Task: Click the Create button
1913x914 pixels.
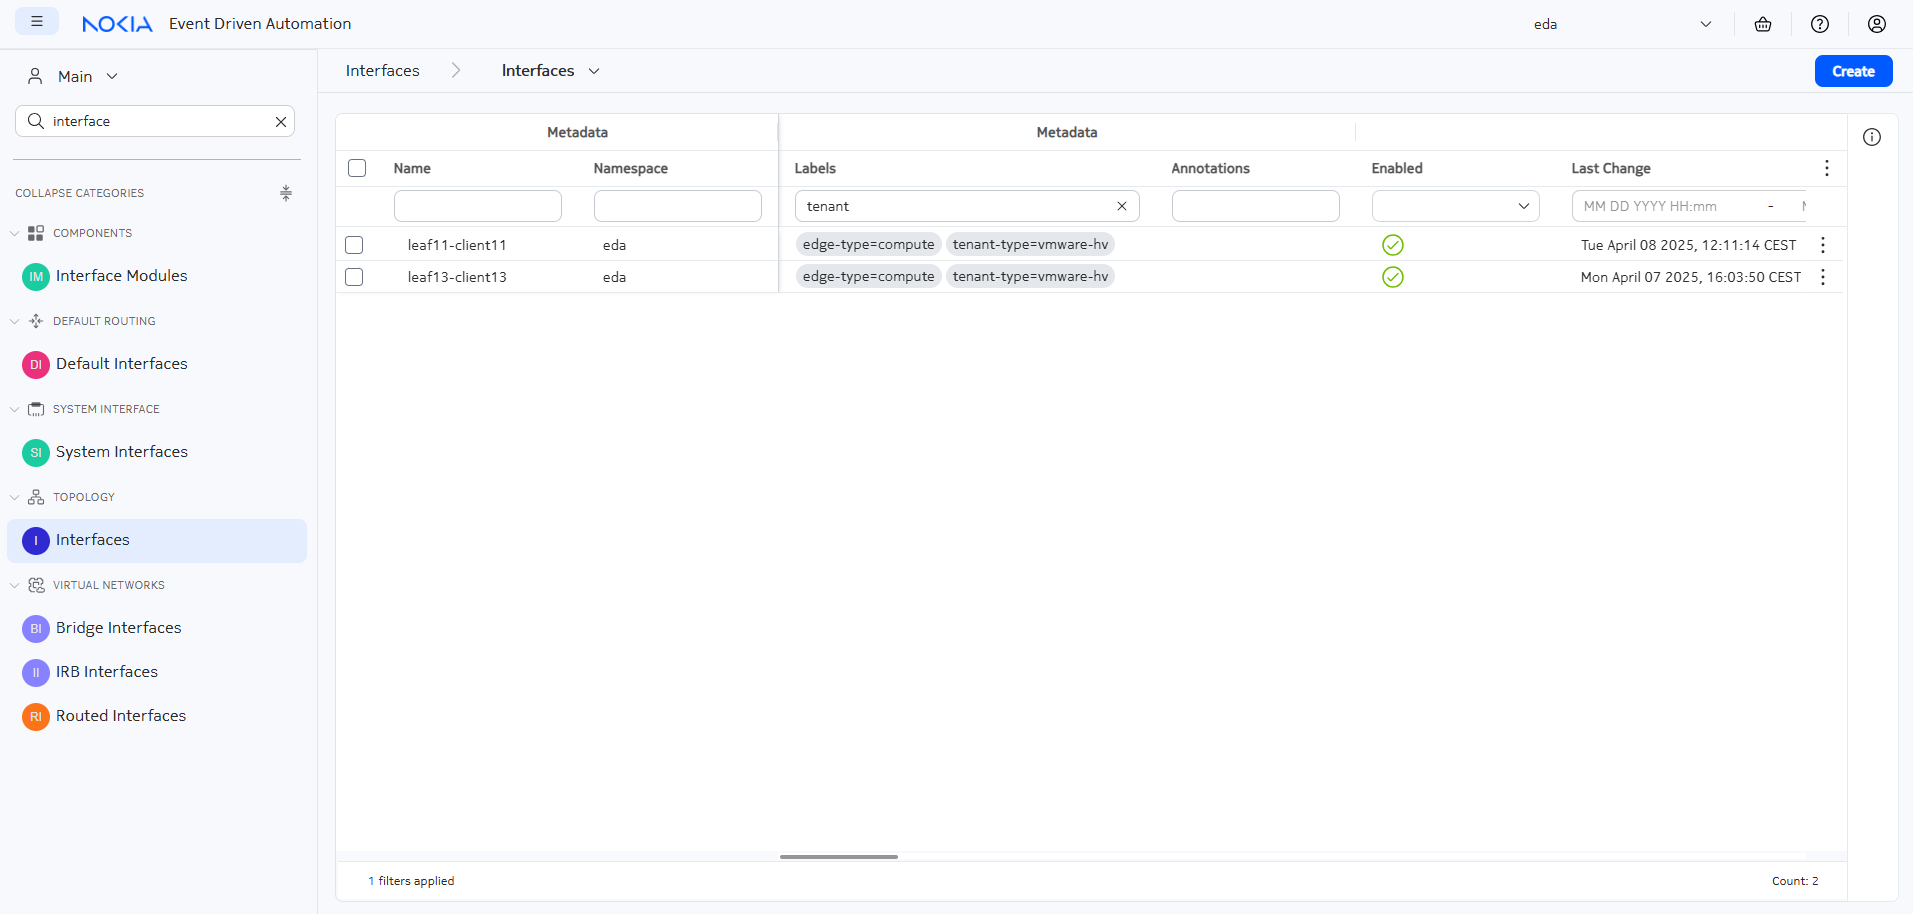Action: coord(1852,71)
